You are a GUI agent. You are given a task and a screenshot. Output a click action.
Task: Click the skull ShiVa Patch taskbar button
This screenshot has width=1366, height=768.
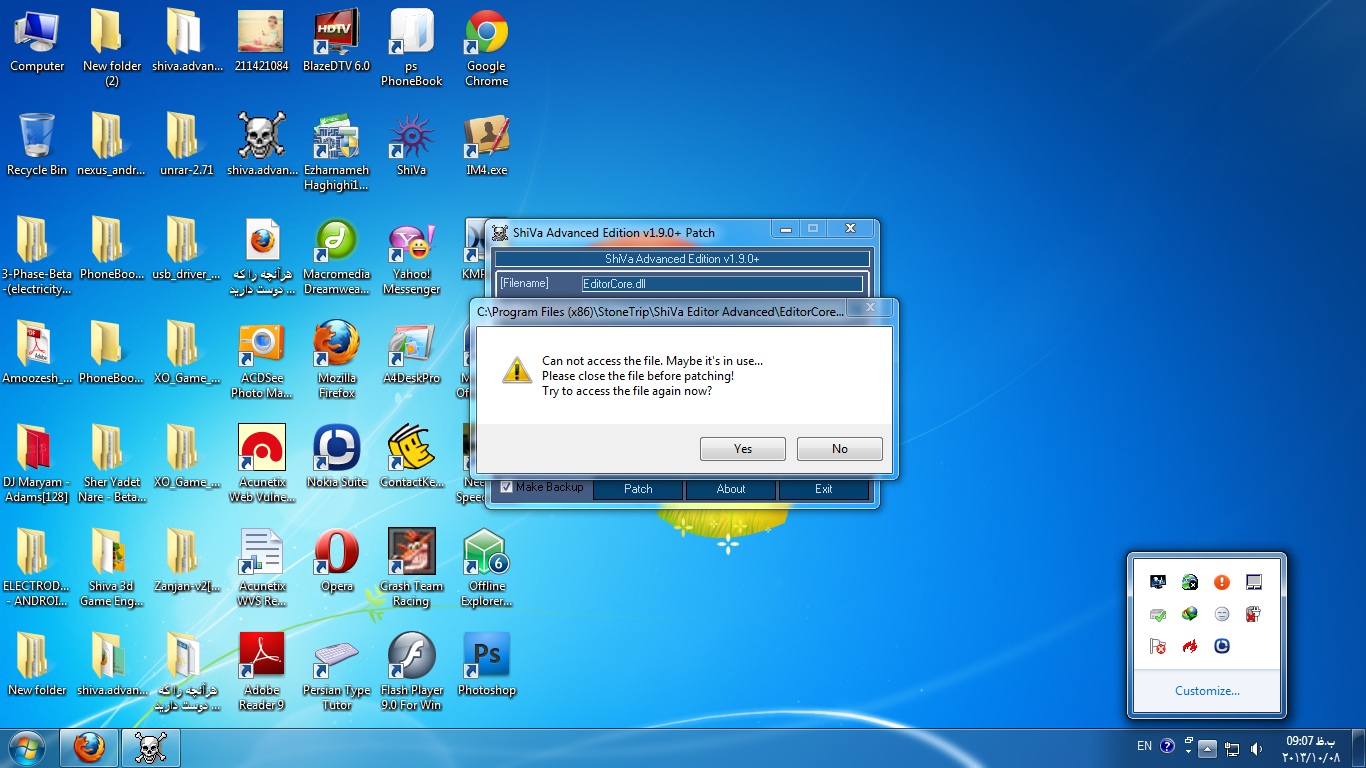pos(151,748)
